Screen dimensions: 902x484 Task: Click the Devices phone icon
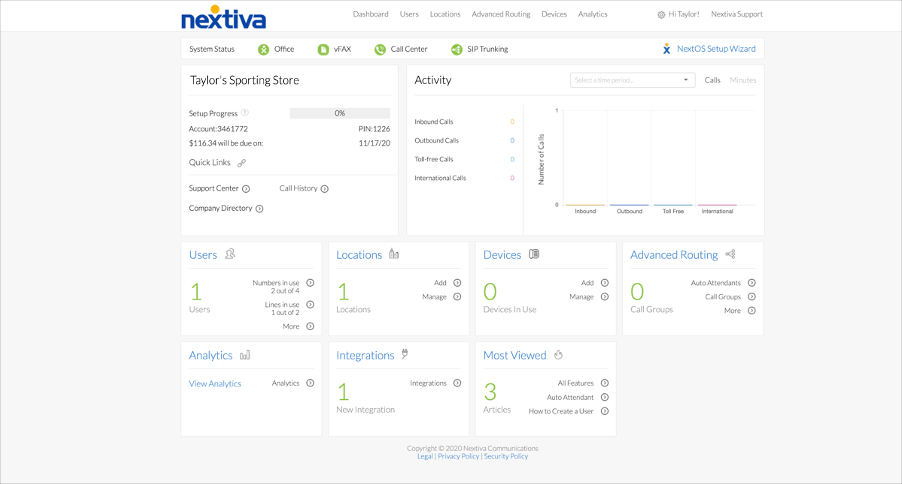pos(534,254)
